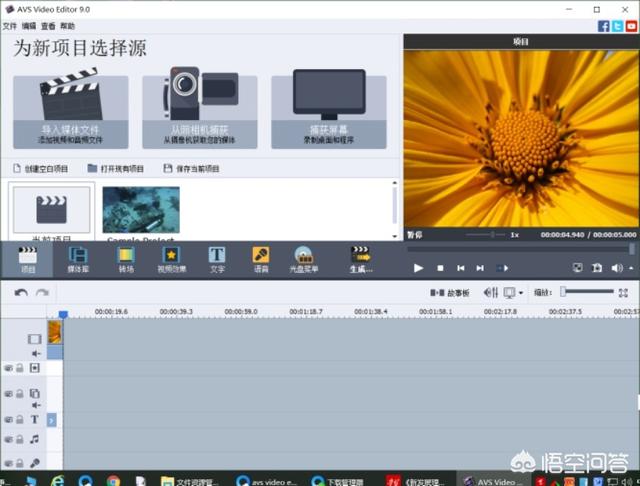Viewport: 640px width, 486px height.
Task: Select the Sample Project thumbnail
Action: (141, 210)
